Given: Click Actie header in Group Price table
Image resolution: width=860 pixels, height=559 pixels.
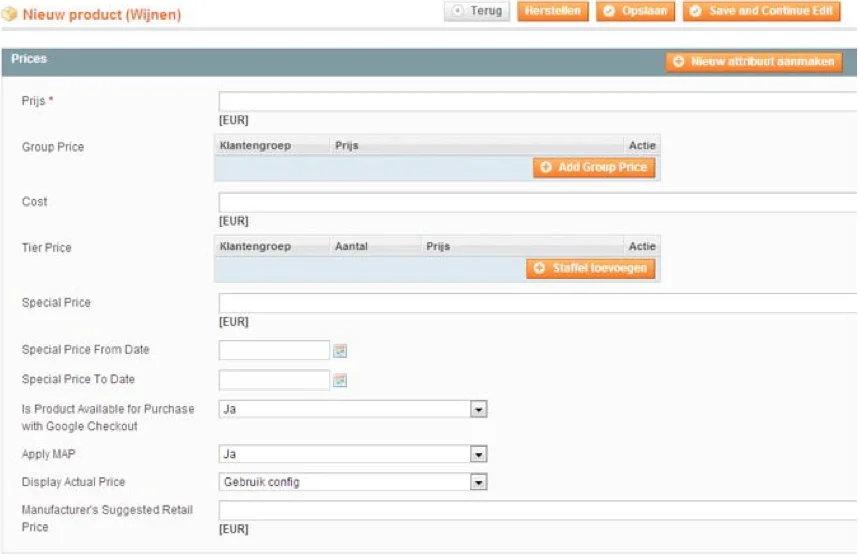Looking at the screenshot, I should tap(642, 146).
